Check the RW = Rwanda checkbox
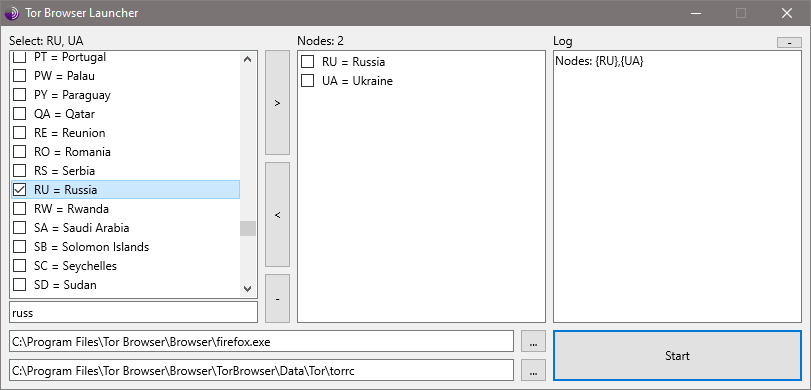This screenshot has width=811, height=390. 19,209
